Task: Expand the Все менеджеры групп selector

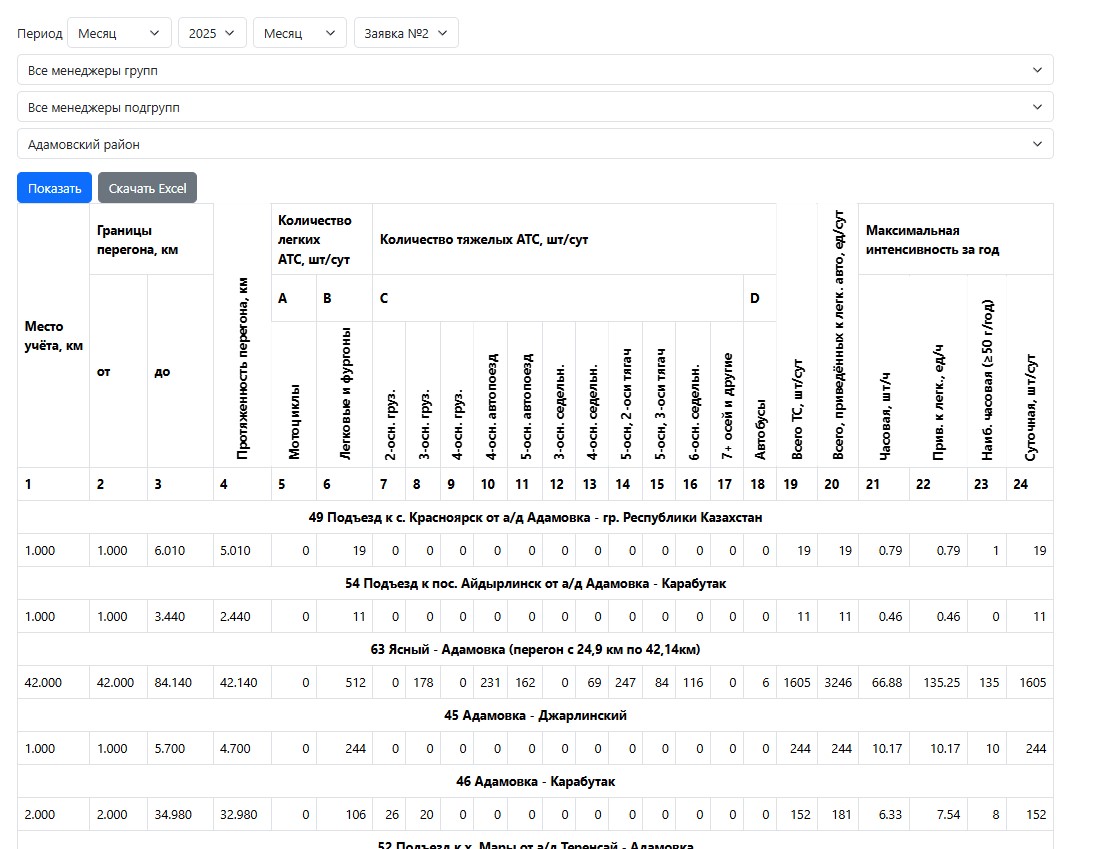Action: click(x=535, y=70)
